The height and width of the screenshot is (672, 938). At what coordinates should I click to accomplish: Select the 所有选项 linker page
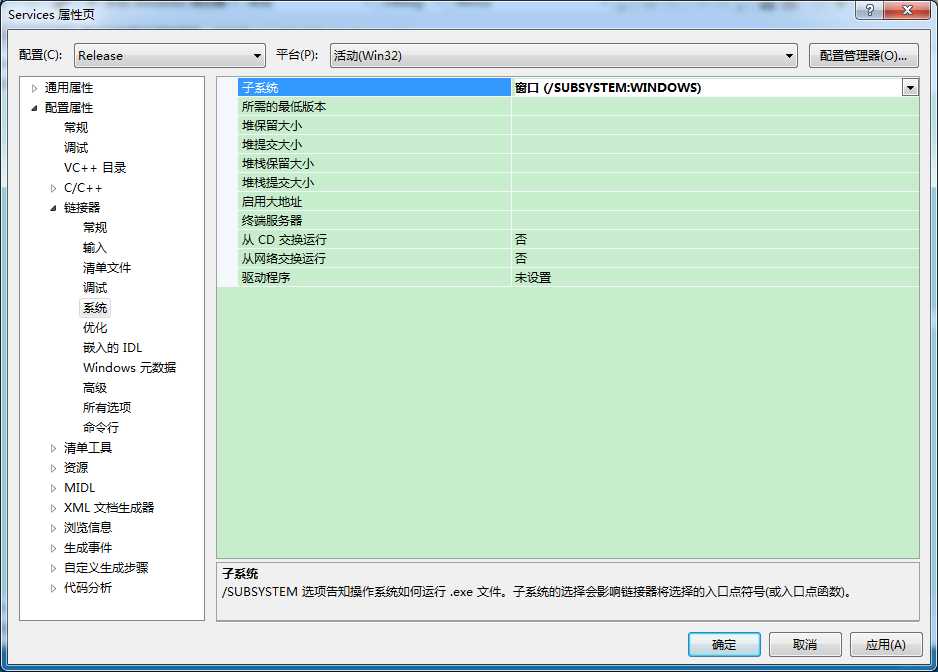(x=107, y=408)
